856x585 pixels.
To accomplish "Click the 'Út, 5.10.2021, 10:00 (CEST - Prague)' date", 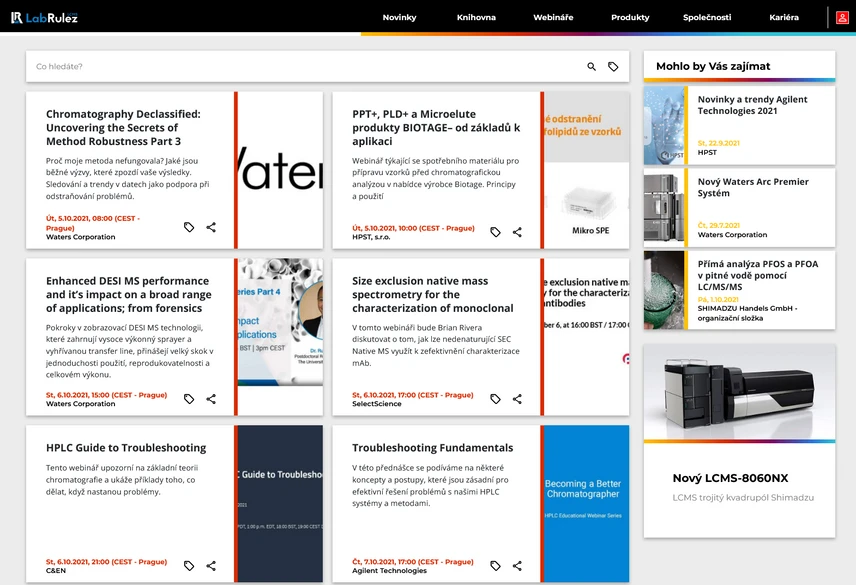I will (413, 228).
